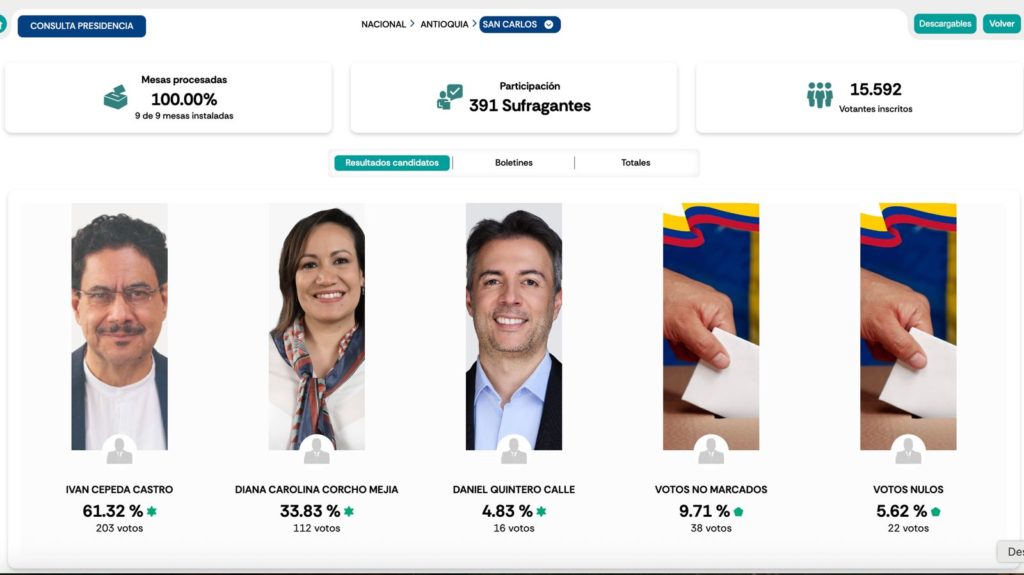Go to the ANTIOQUIA breadcrumb level
1024x575 pixels.
point(444,24)
